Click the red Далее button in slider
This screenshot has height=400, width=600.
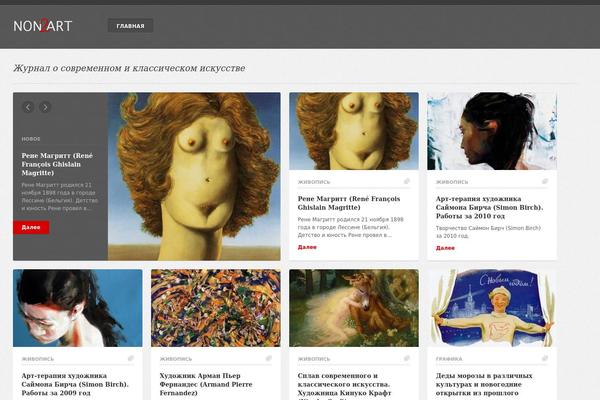tap(31, 227)
